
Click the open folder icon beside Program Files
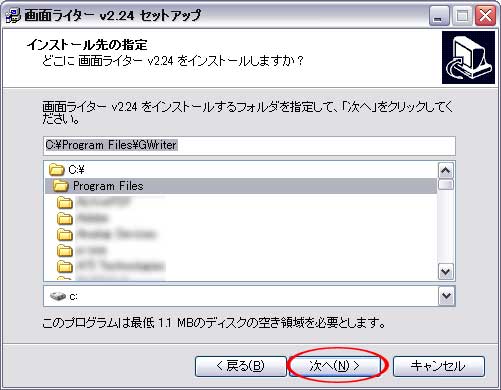pos(61,186)
